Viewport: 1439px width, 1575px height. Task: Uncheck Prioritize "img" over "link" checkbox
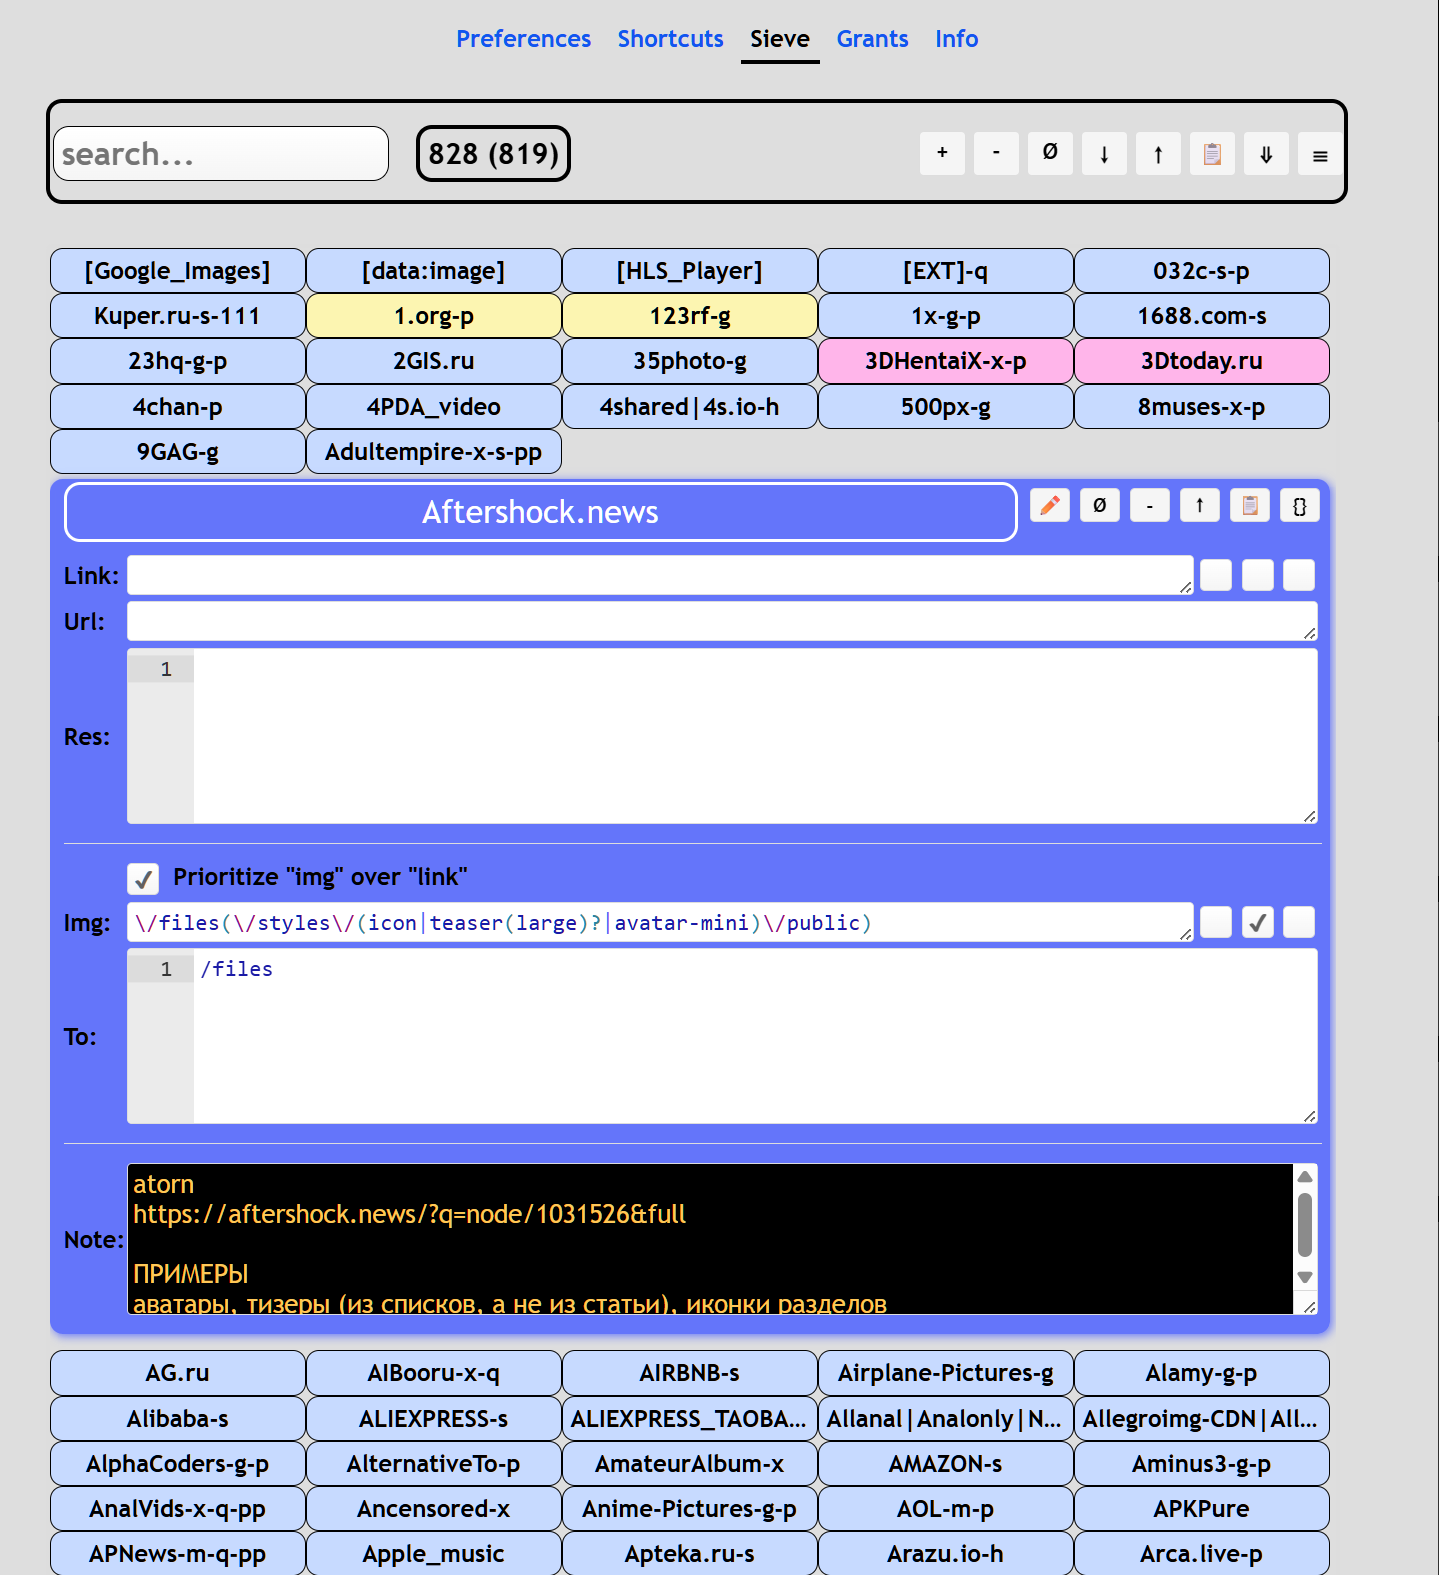[144, 878]
